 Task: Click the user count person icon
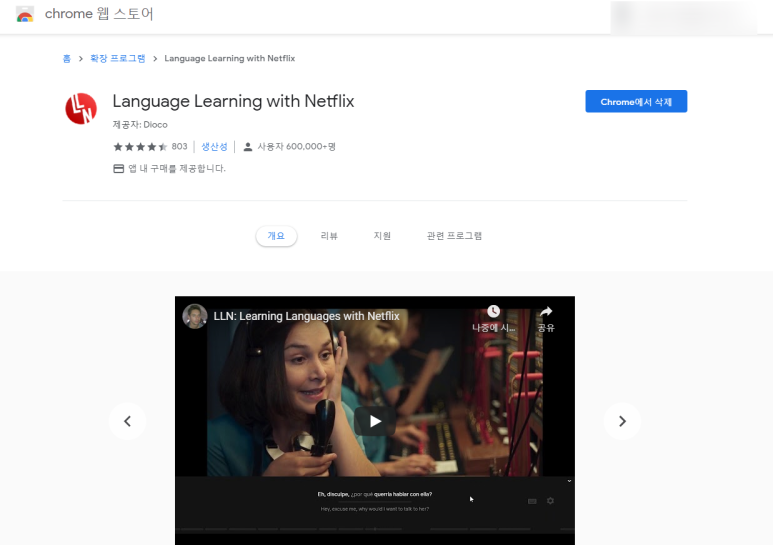click(x=248, y=147)
